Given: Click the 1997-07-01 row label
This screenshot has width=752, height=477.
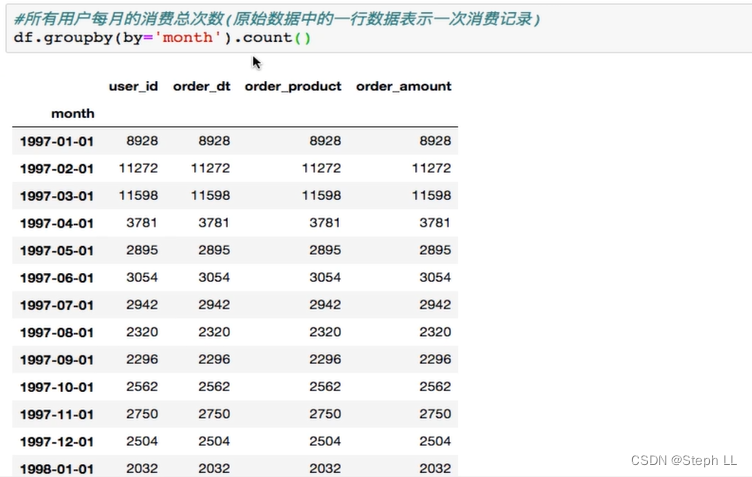Looking at the screenshot, I should click(57, 305).
